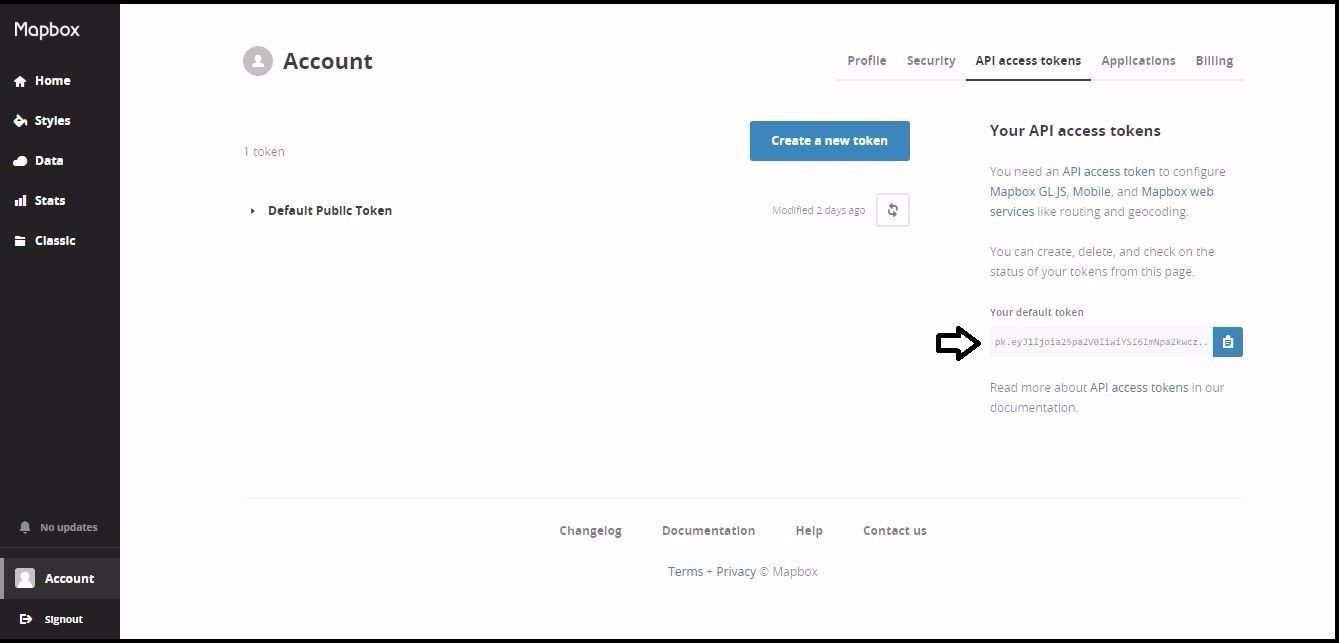The width and height of the screenshot is (1339, 643).
Task: Open the Billing tab
Action: (x=1214, y=61)
